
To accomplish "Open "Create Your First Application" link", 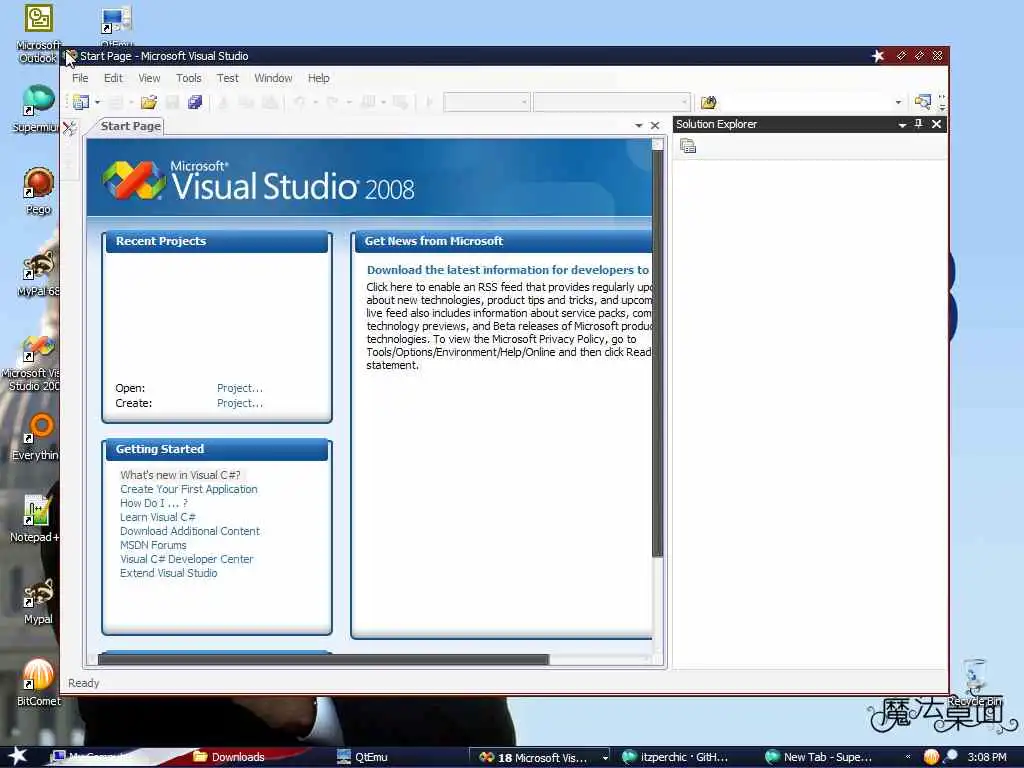I will point(189,489).
